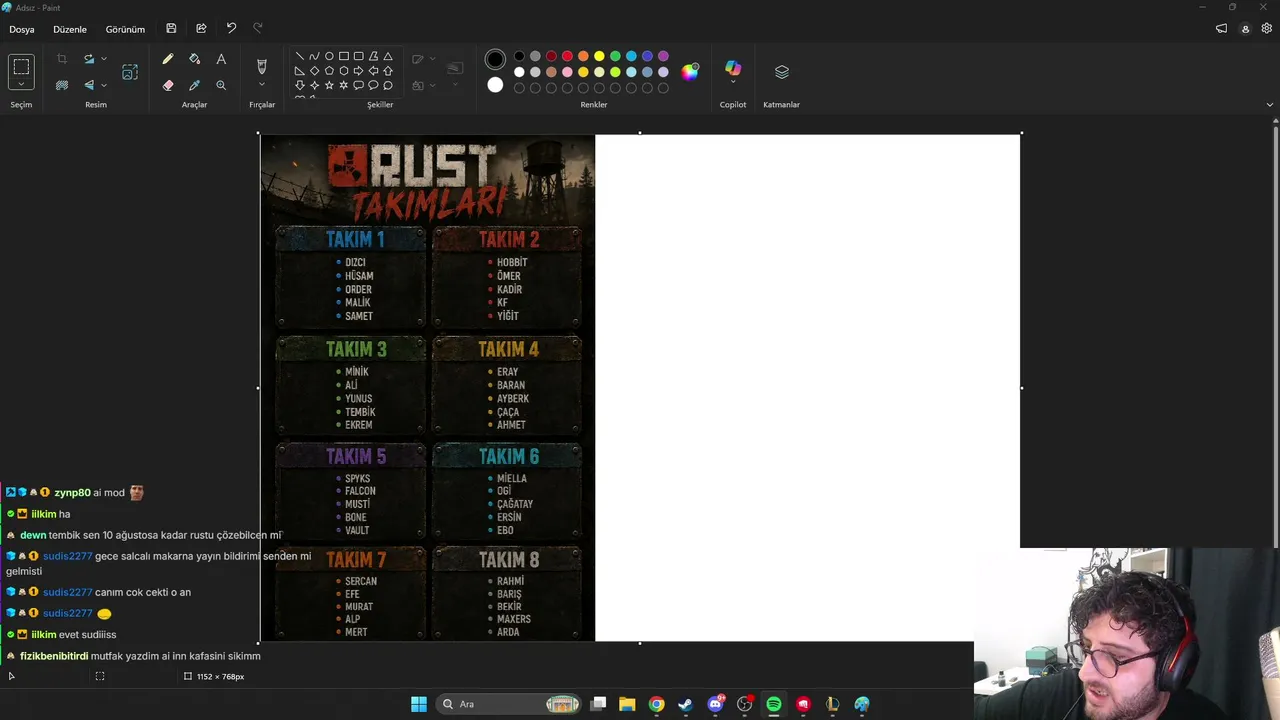The image size is (1280, 720).
Task: Pick the Color picker eyedropper tool
Action: pos(194,86)
